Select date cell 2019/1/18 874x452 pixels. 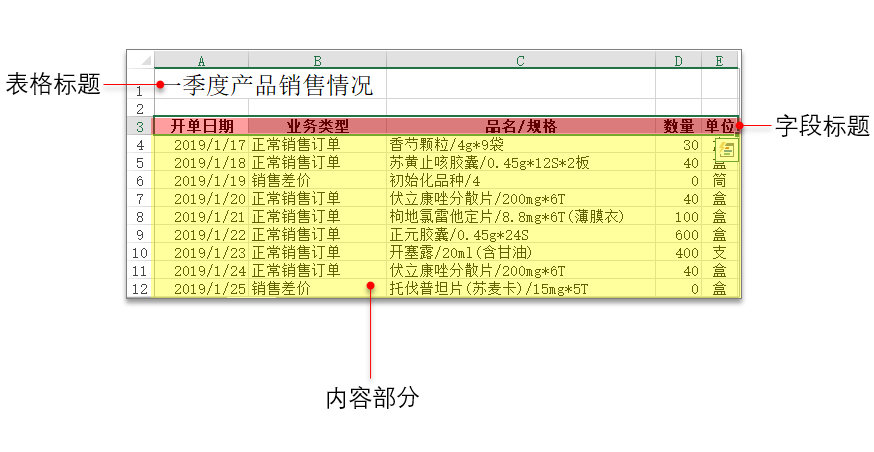(x=201, y=162)
